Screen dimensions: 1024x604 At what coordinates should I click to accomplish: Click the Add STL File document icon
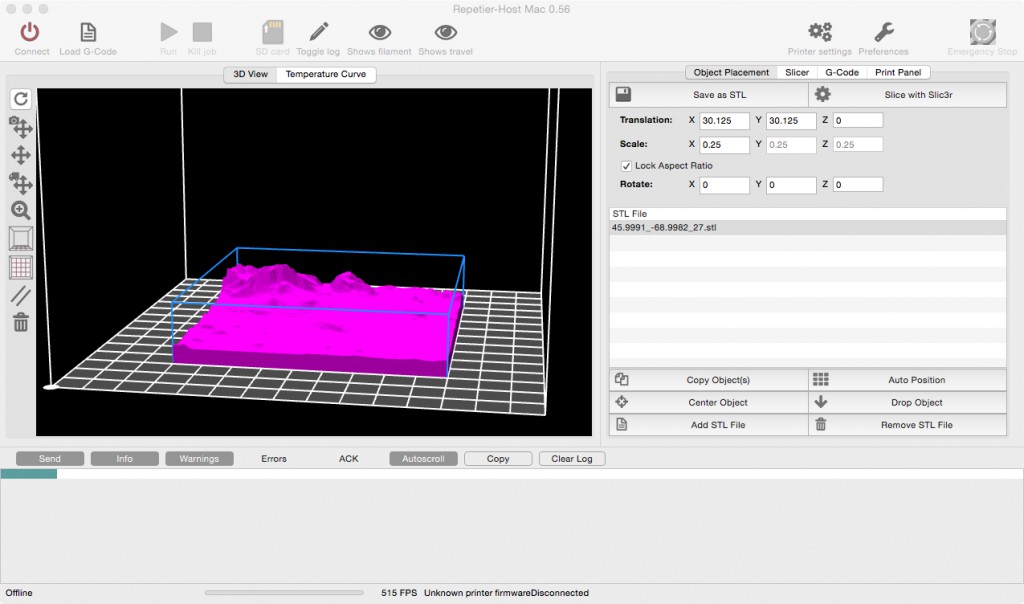(x=622, y=424)
